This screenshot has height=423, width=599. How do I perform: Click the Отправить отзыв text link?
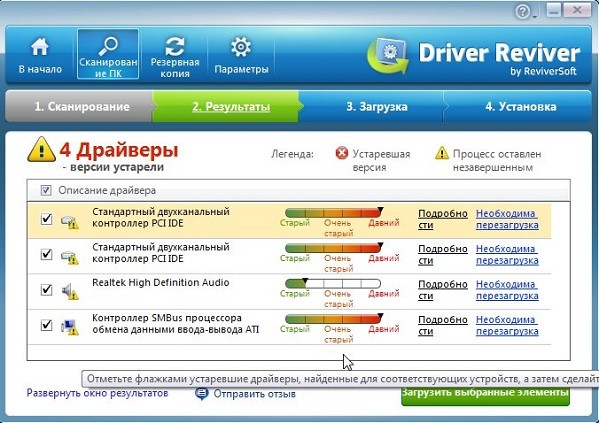254,394
